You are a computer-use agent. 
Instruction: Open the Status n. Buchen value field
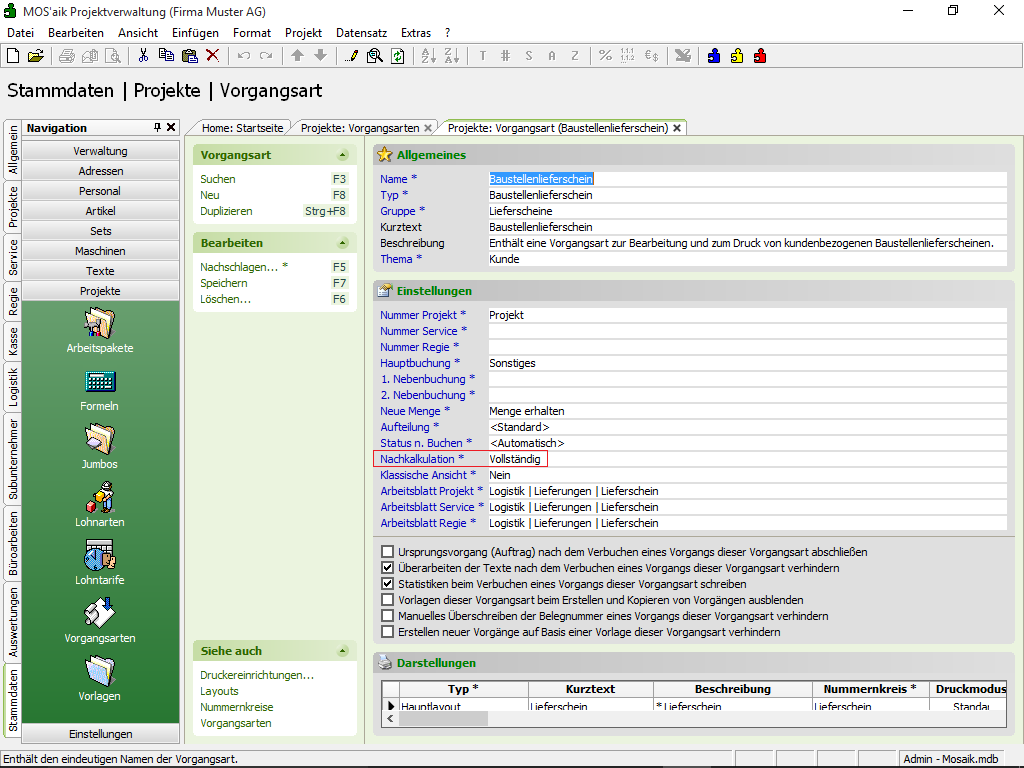(747, 443)
